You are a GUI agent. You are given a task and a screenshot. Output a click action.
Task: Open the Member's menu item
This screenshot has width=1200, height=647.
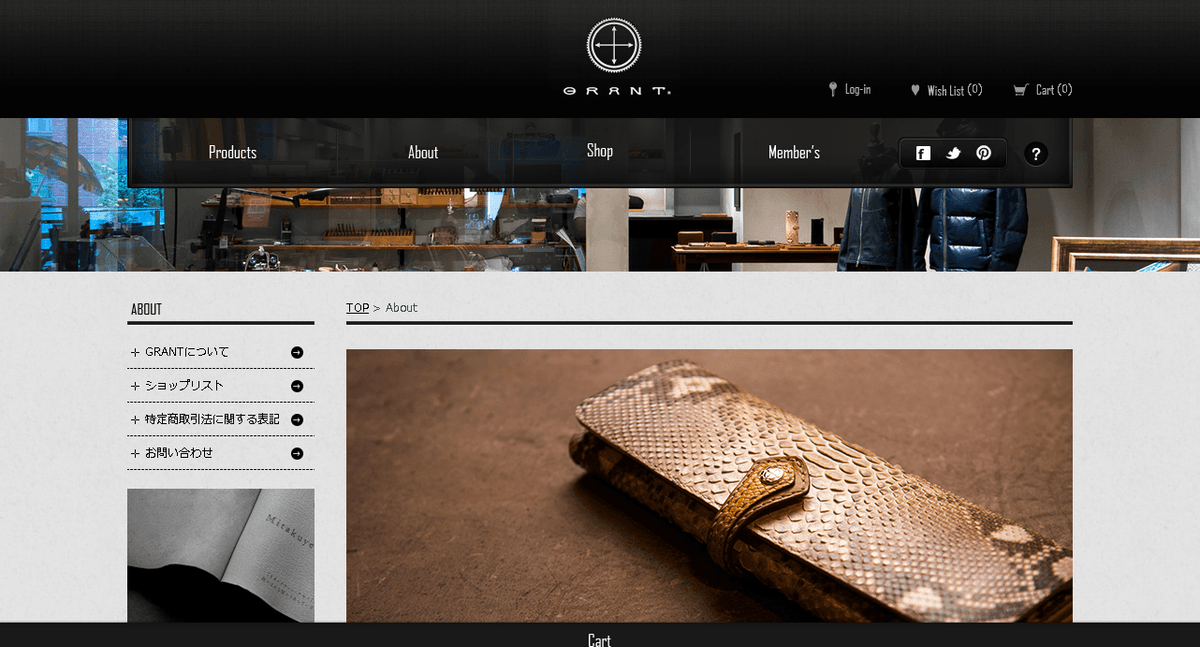pos(794,152)
